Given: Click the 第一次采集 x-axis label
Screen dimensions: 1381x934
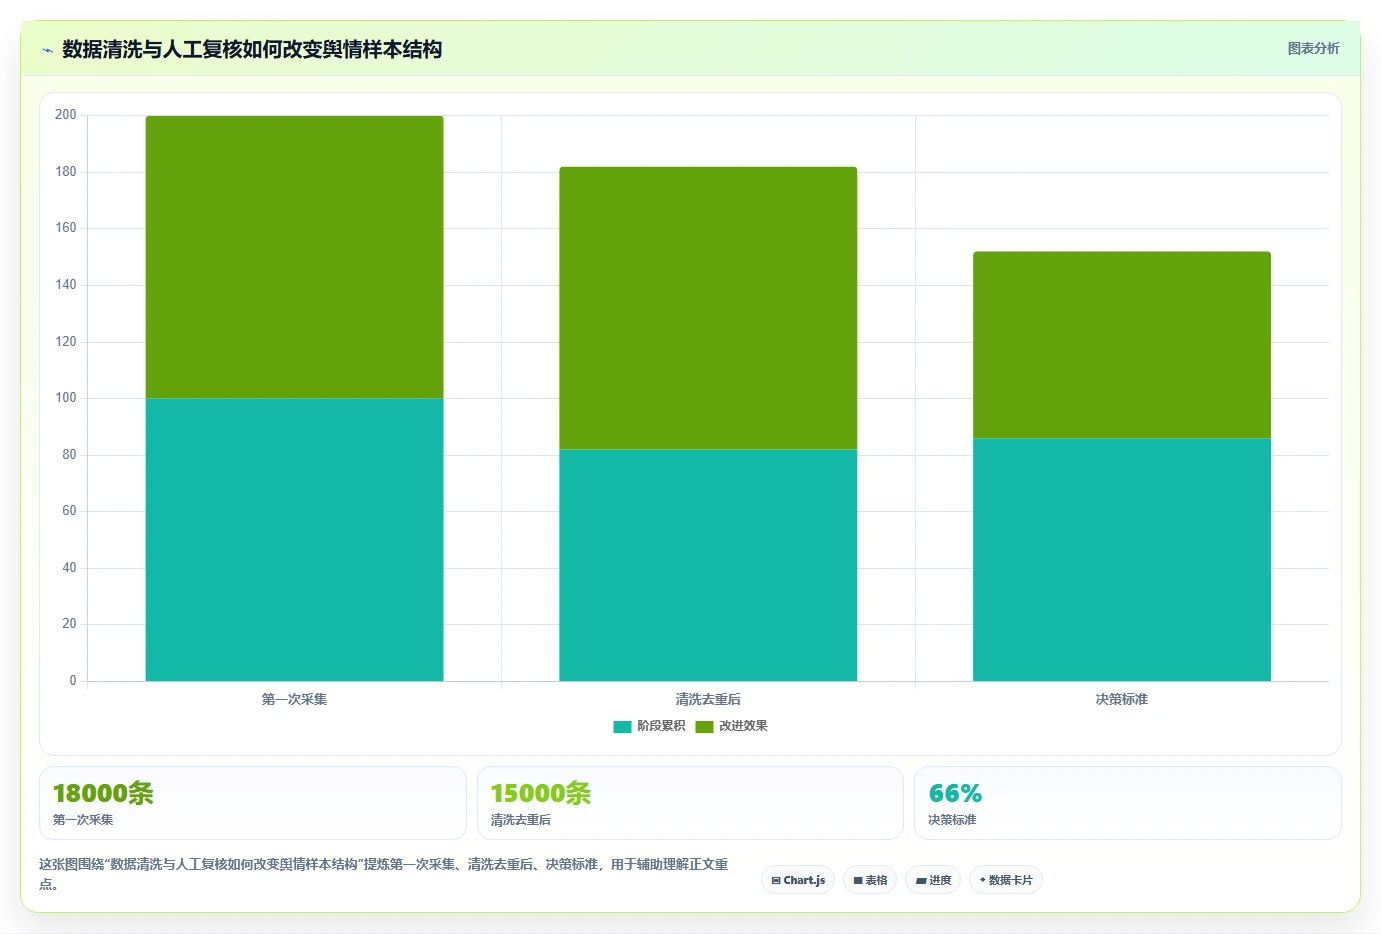Looking at the screenshot, I should click(x=294, y=699).
